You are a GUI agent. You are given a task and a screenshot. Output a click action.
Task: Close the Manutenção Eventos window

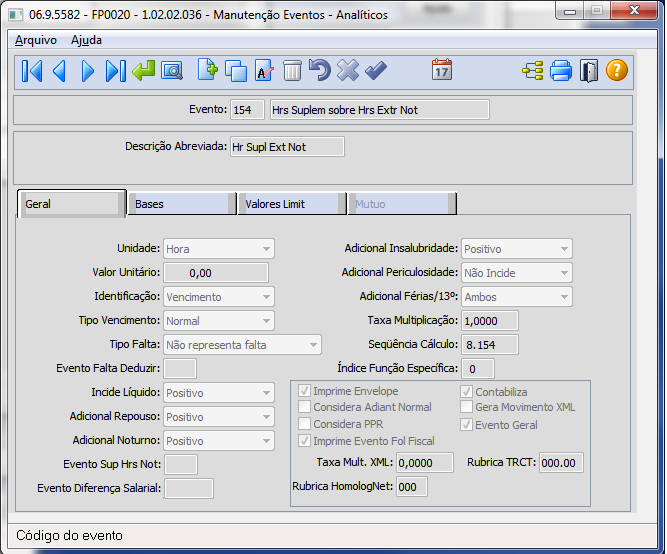coord(634,11)
